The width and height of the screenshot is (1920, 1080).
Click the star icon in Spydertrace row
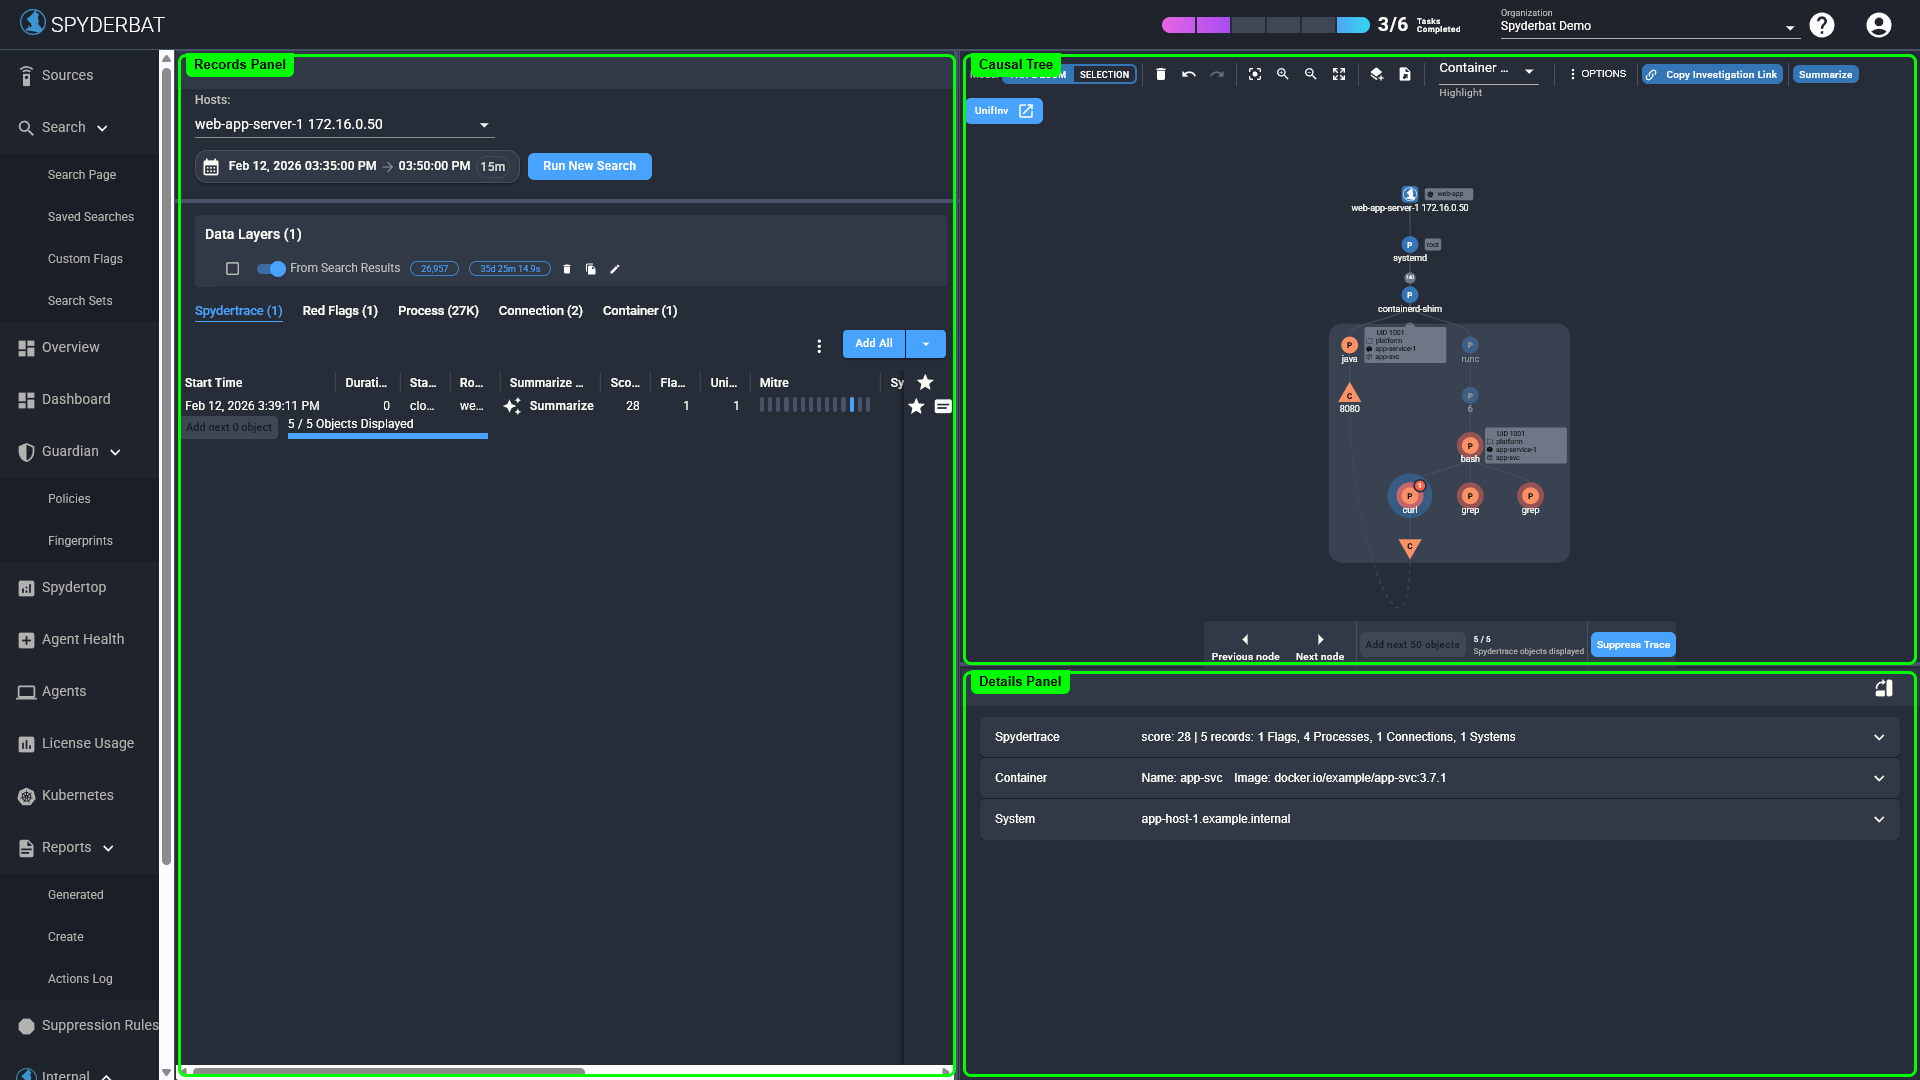pos(916,406)
